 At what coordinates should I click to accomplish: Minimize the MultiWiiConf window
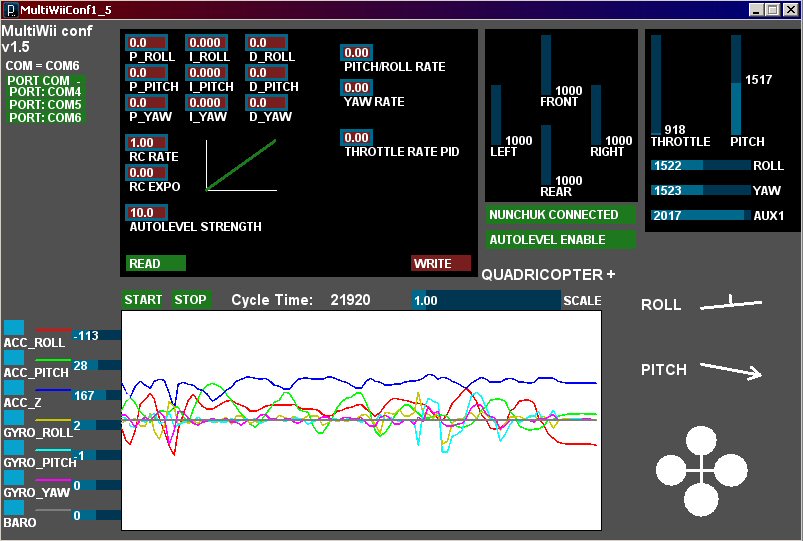(757, 10)
